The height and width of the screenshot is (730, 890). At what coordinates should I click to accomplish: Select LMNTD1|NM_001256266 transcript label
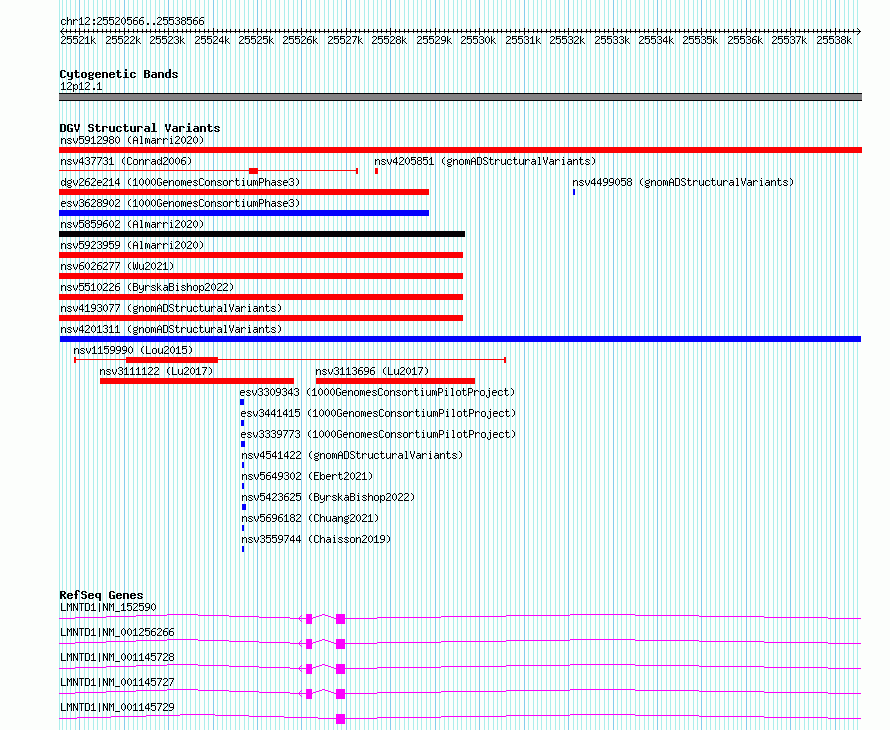(117, 632)
